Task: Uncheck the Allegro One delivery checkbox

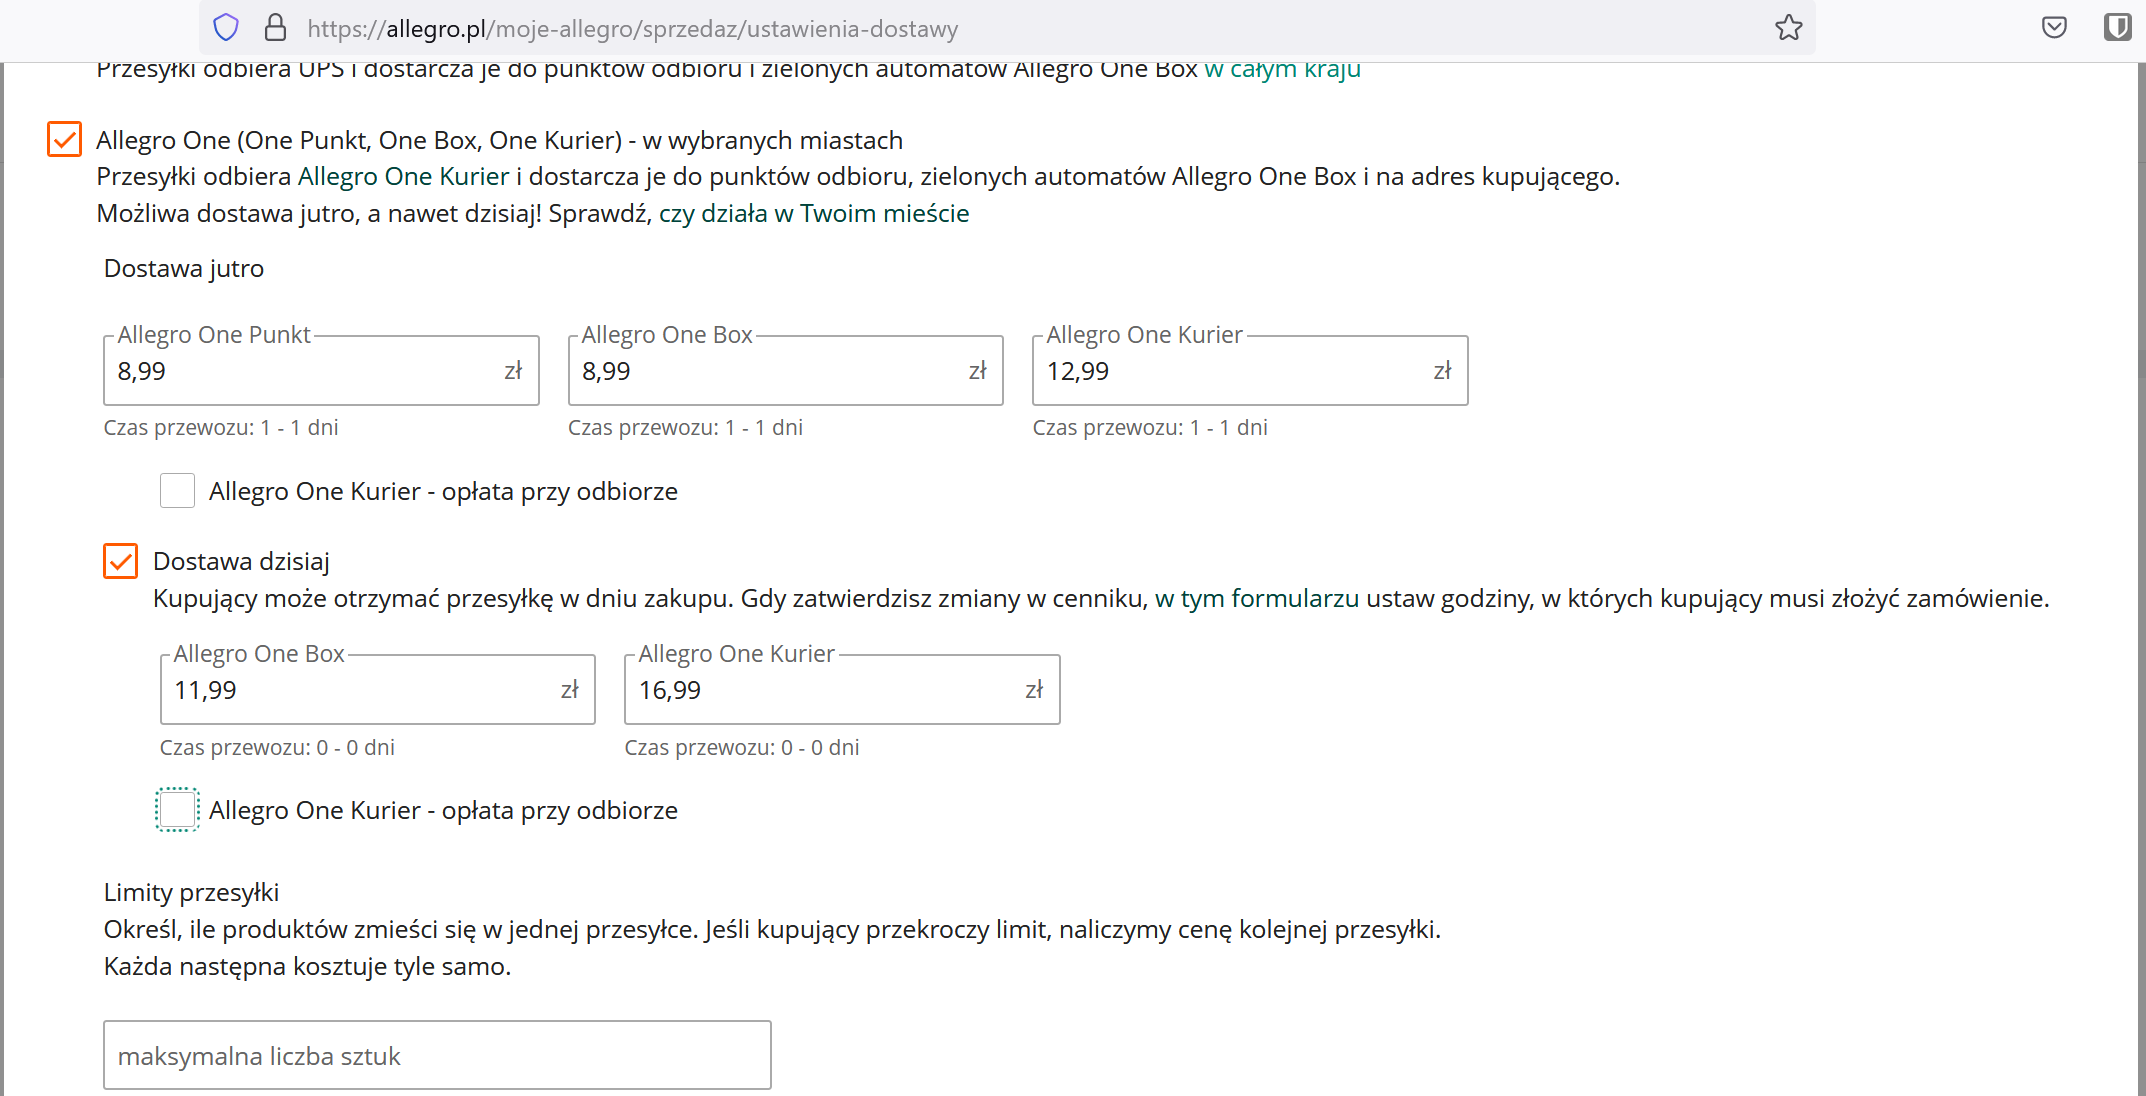Action: [65, 139]
